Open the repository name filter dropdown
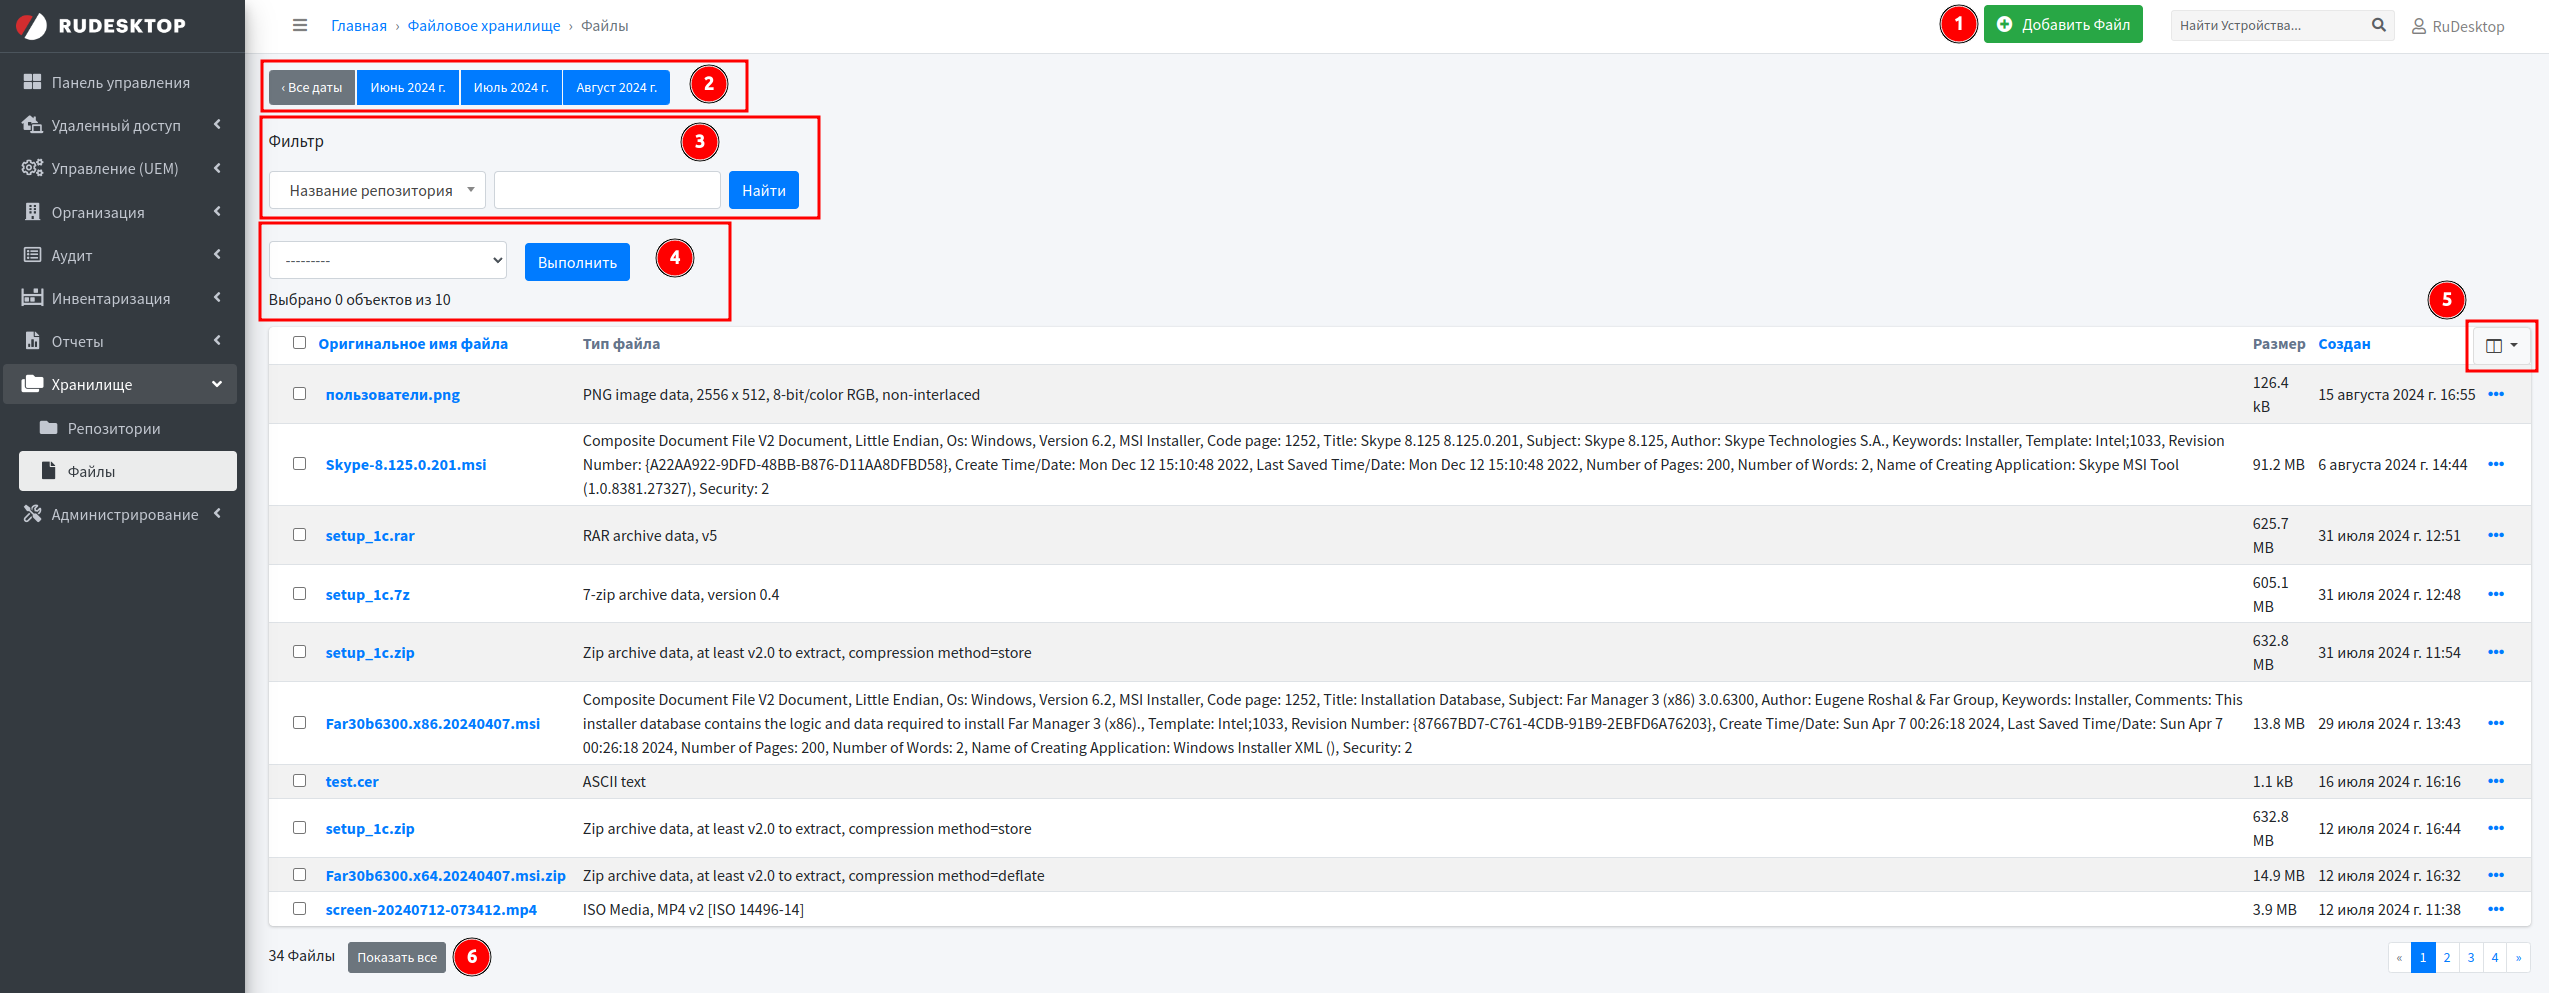This screenshot has height=993, width=2549. pos(377,190)
